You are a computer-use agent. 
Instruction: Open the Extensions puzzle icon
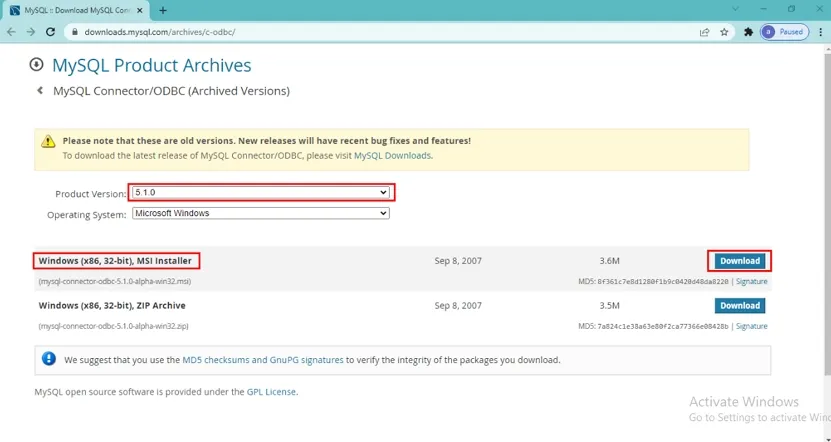[748, 32]
